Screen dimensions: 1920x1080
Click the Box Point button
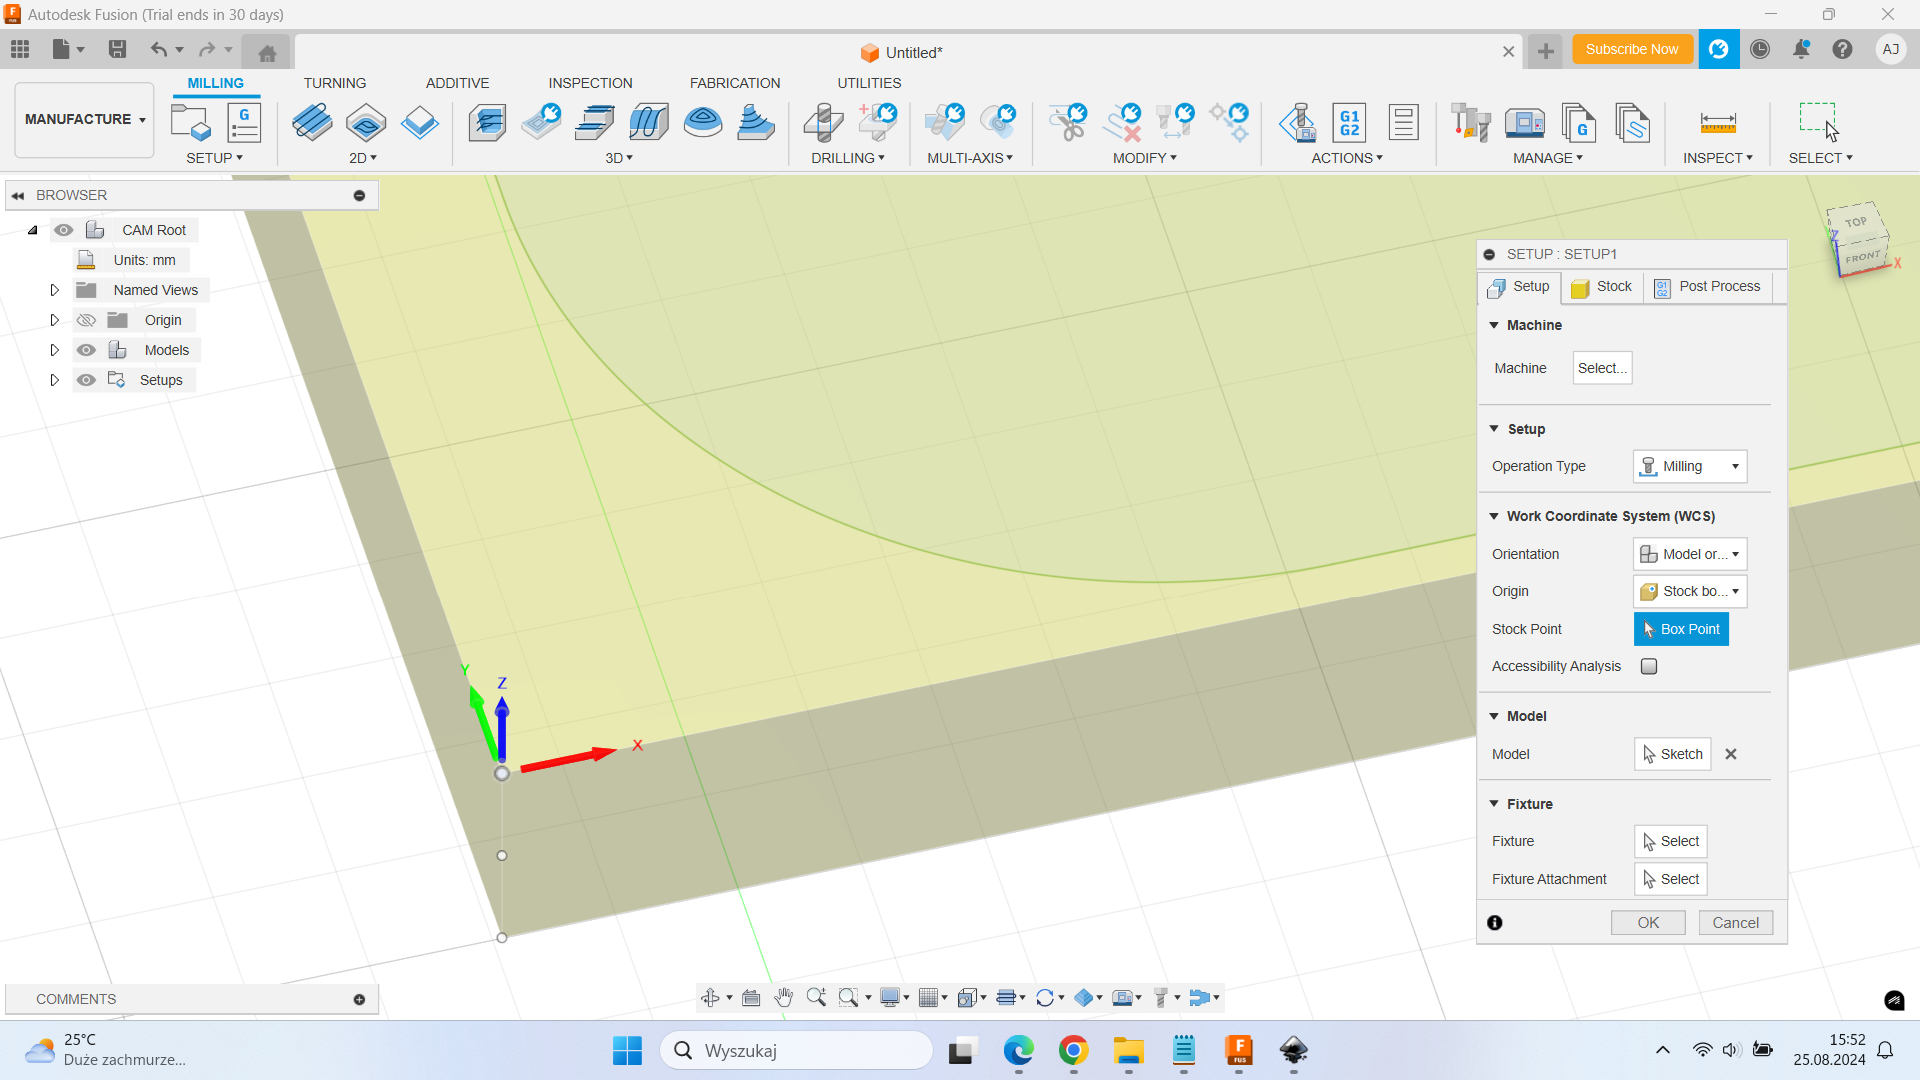tap(1681, 629)
